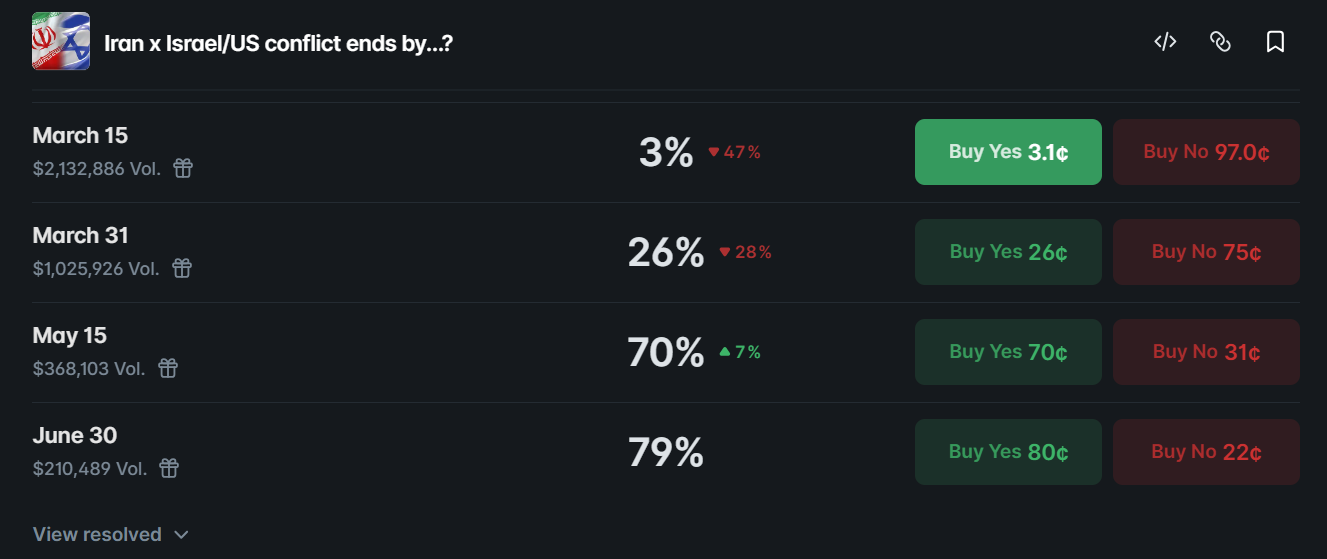Buy Yes at 3.1¢ for March 15
This screenshot has width=1327, height=559.
click(x=1008, y=152)
